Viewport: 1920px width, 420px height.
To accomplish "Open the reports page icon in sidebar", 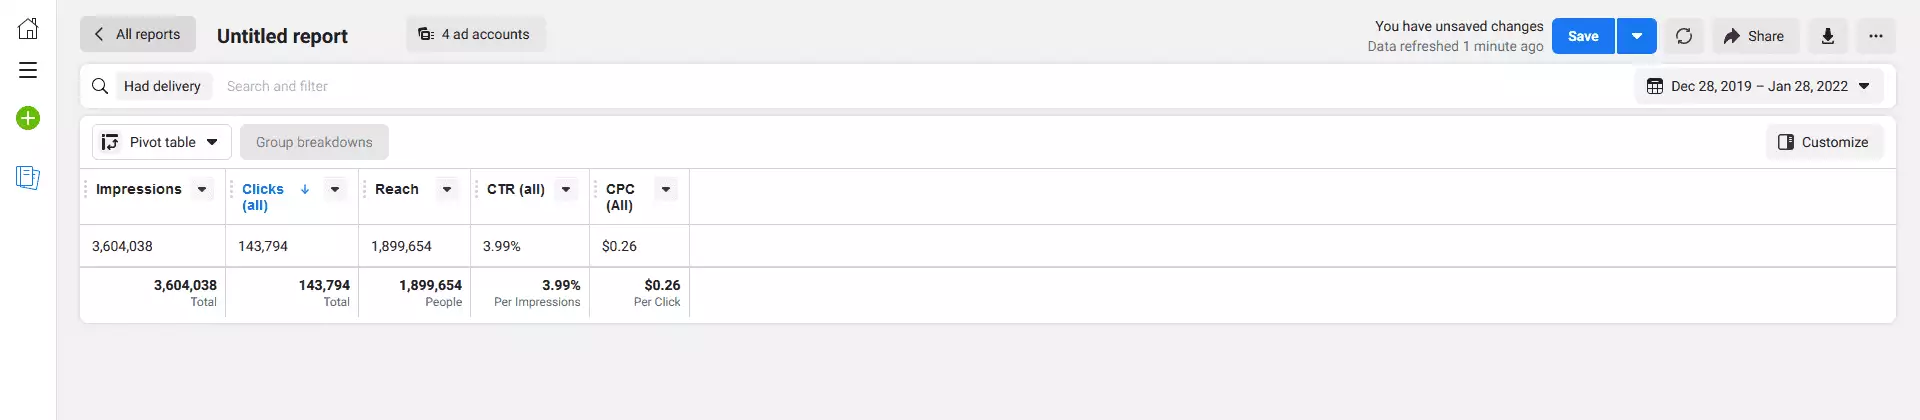I will point(28,178).
